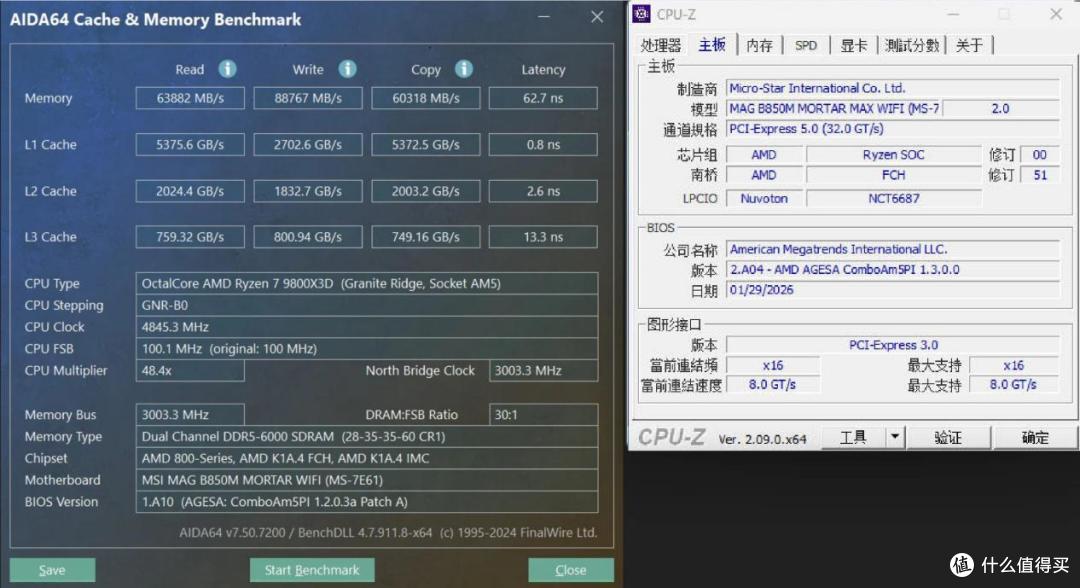Image resolution: width=1080 pixels, height=588 pixels.
Task: Click L2 Cache Copy value 2003.2 GB/s
Action: click(x=426, y=191)
